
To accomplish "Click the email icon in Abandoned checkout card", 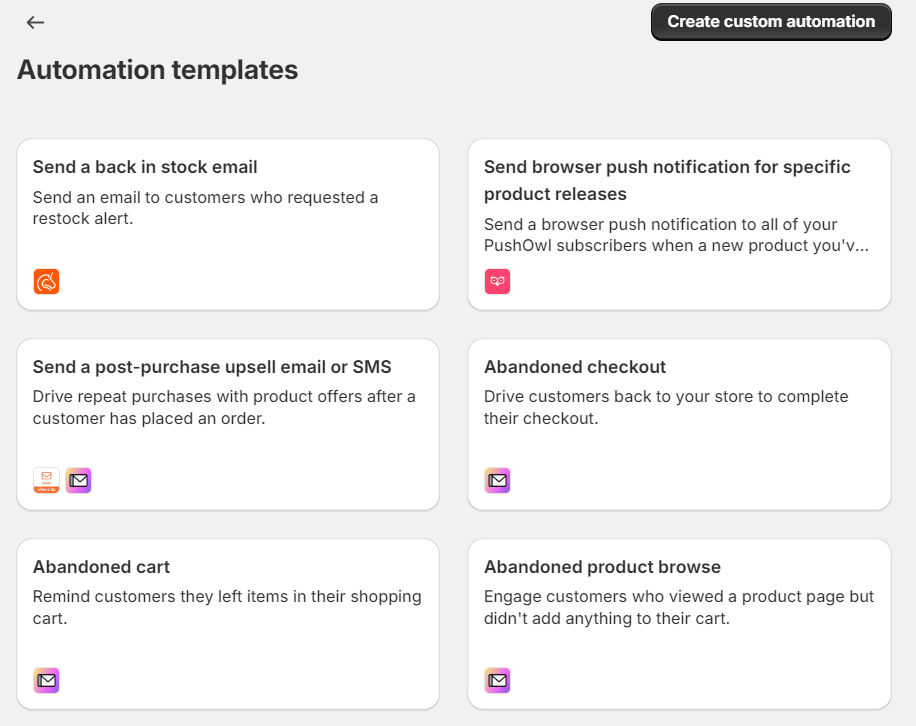I will (497, 480).
